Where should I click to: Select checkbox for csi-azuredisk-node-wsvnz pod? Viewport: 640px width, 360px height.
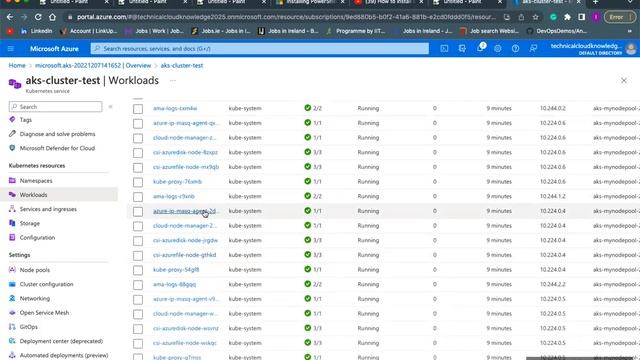pyautogui.click(x=138, y=329)
